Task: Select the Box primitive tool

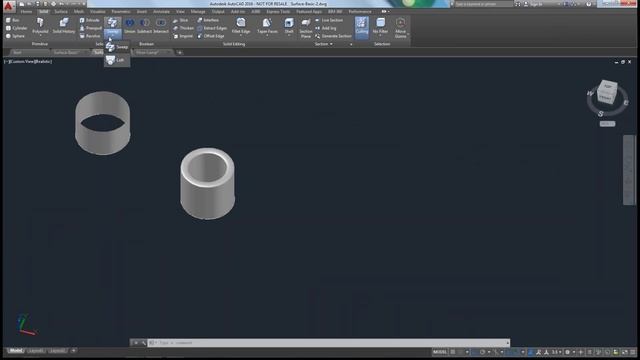Action: [x=13, y=20]
